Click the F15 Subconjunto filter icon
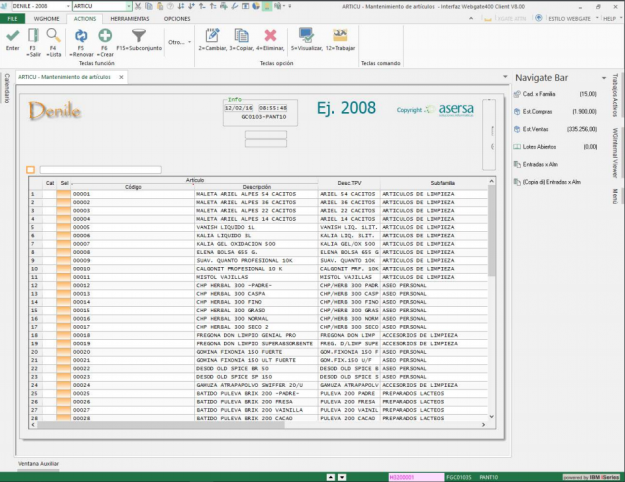Viewport: 625px width, 482px height. pyautogui.click(x=138, y=34)
